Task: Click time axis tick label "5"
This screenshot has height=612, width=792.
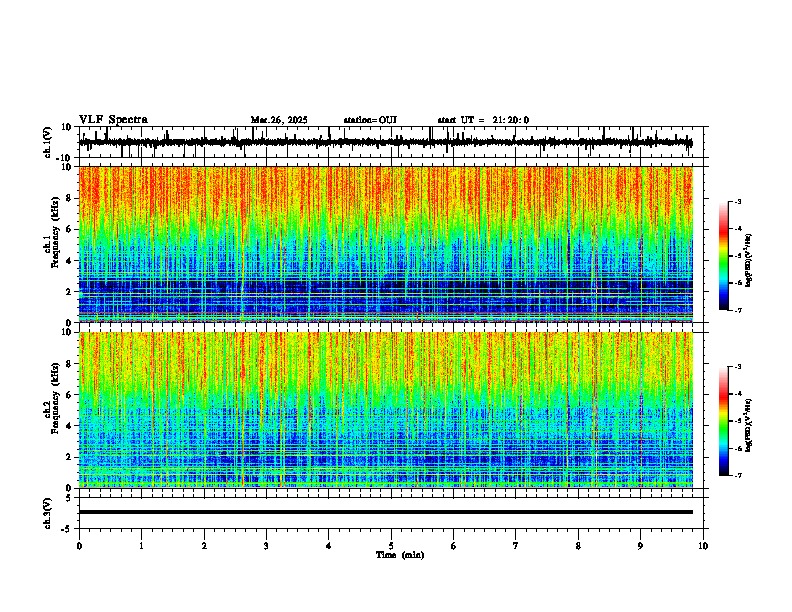Action: [391, 546]
